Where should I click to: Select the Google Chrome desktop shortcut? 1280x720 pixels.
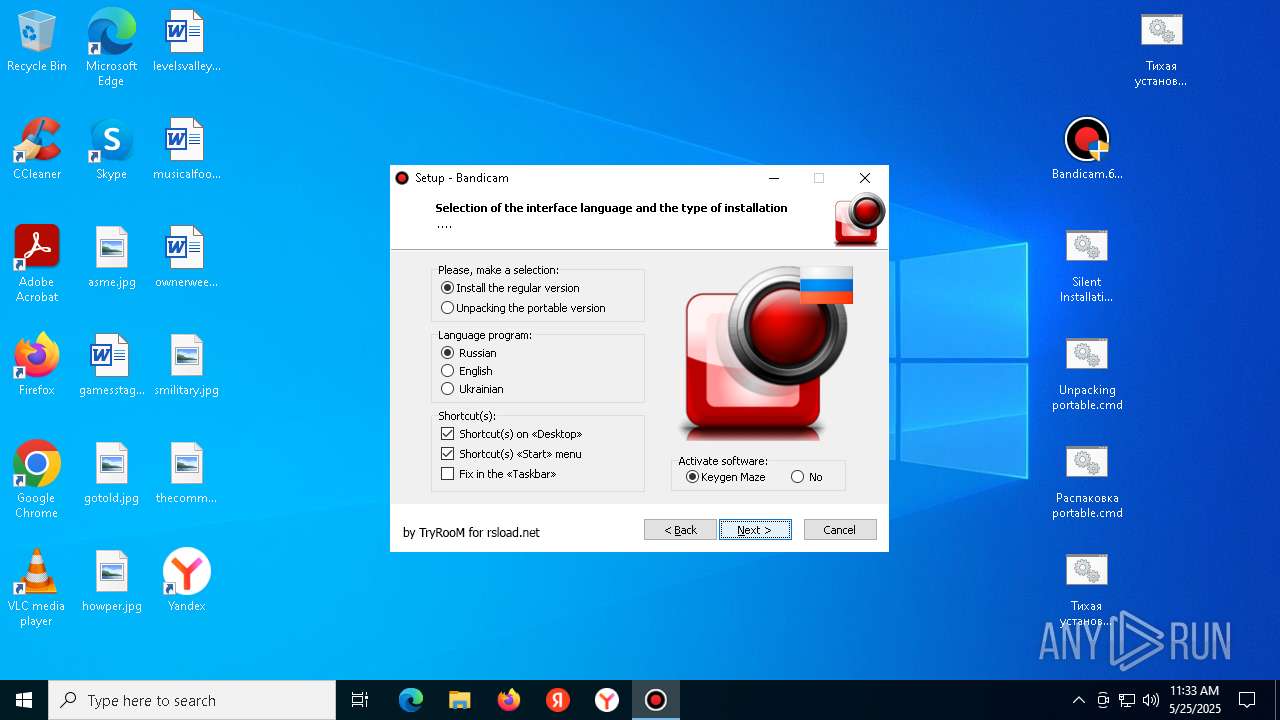coord(37,480)
